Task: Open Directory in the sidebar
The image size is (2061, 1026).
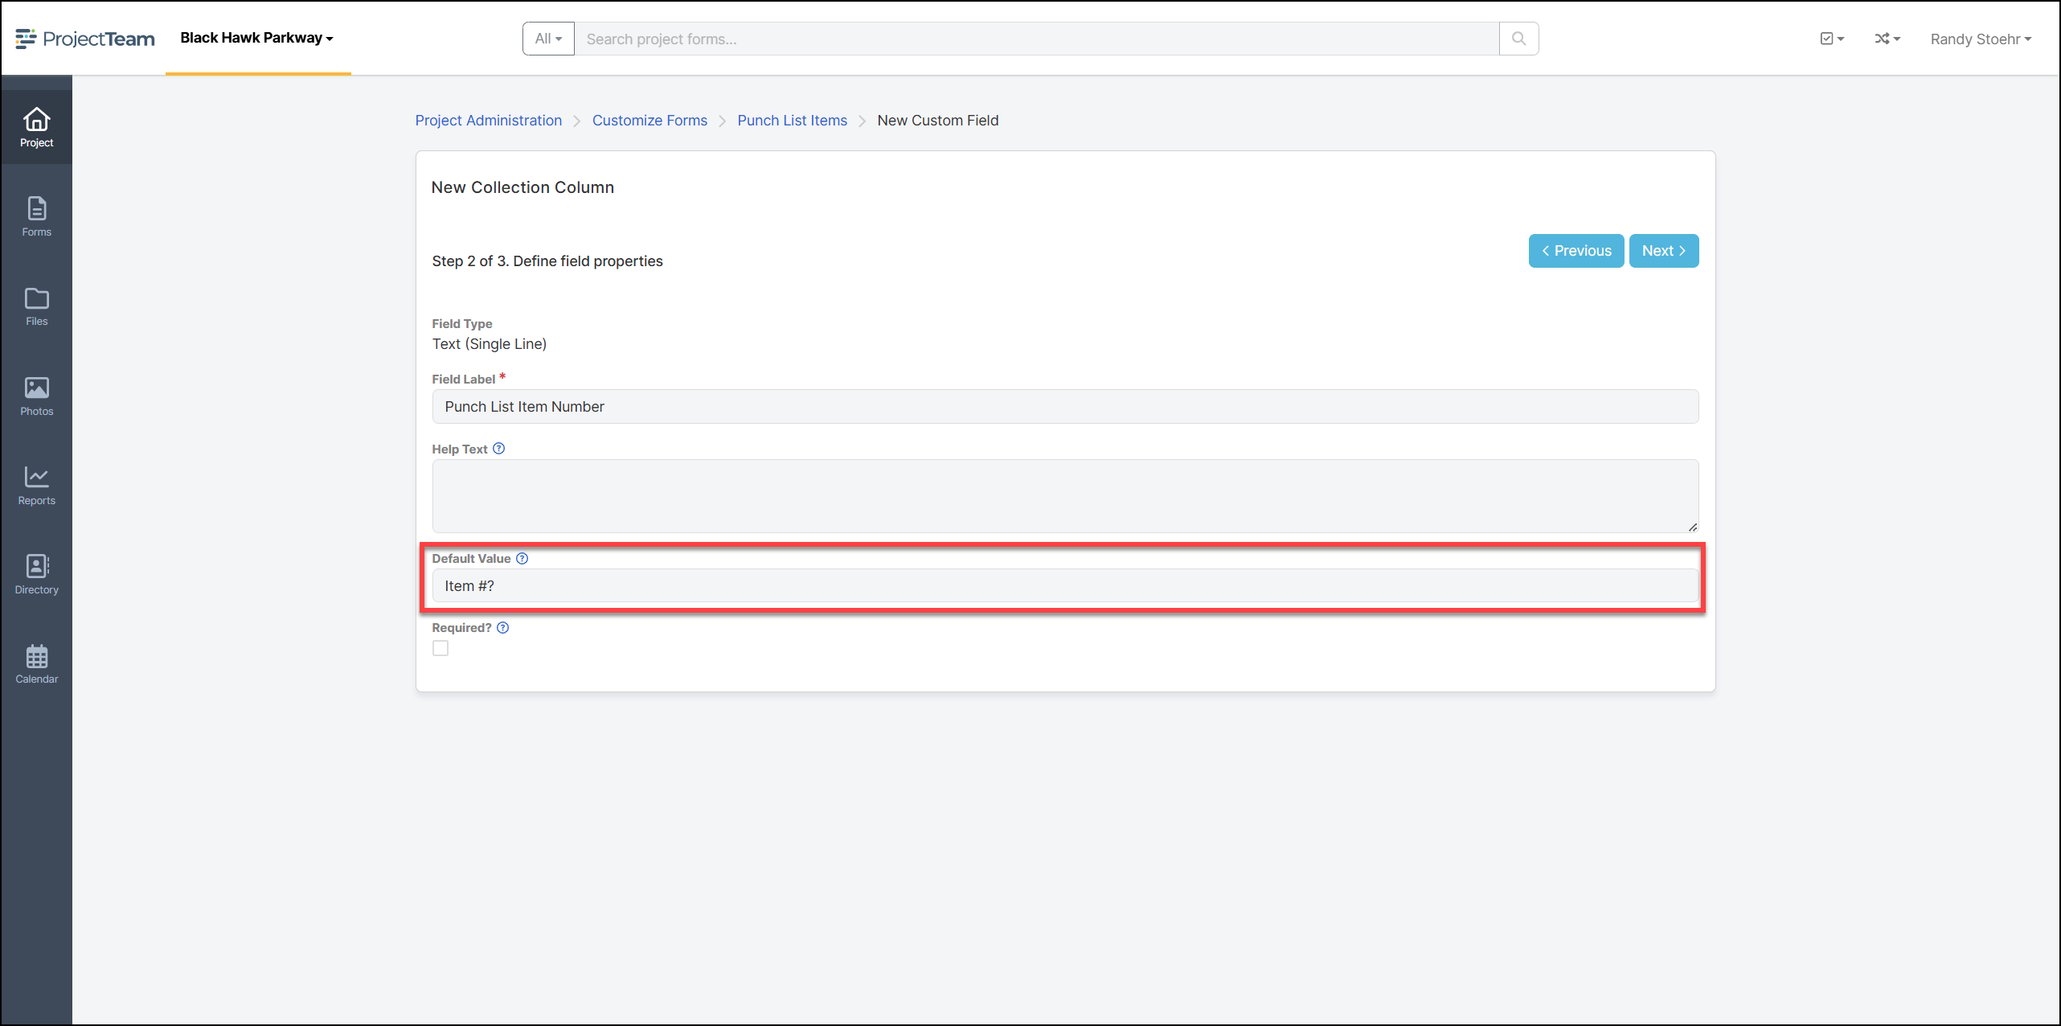Action: click(x=36, y=575)
